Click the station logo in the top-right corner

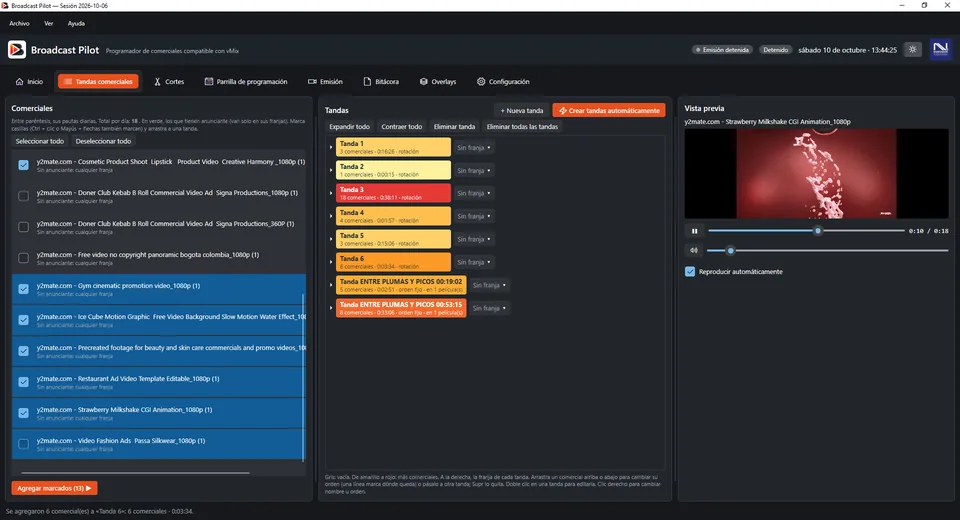click(940, 49)
